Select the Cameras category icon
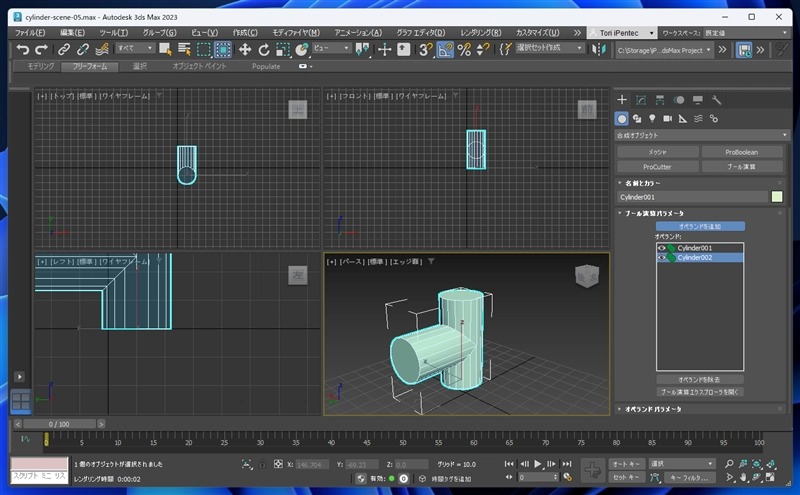800x495 pixels. pos(667,119)
